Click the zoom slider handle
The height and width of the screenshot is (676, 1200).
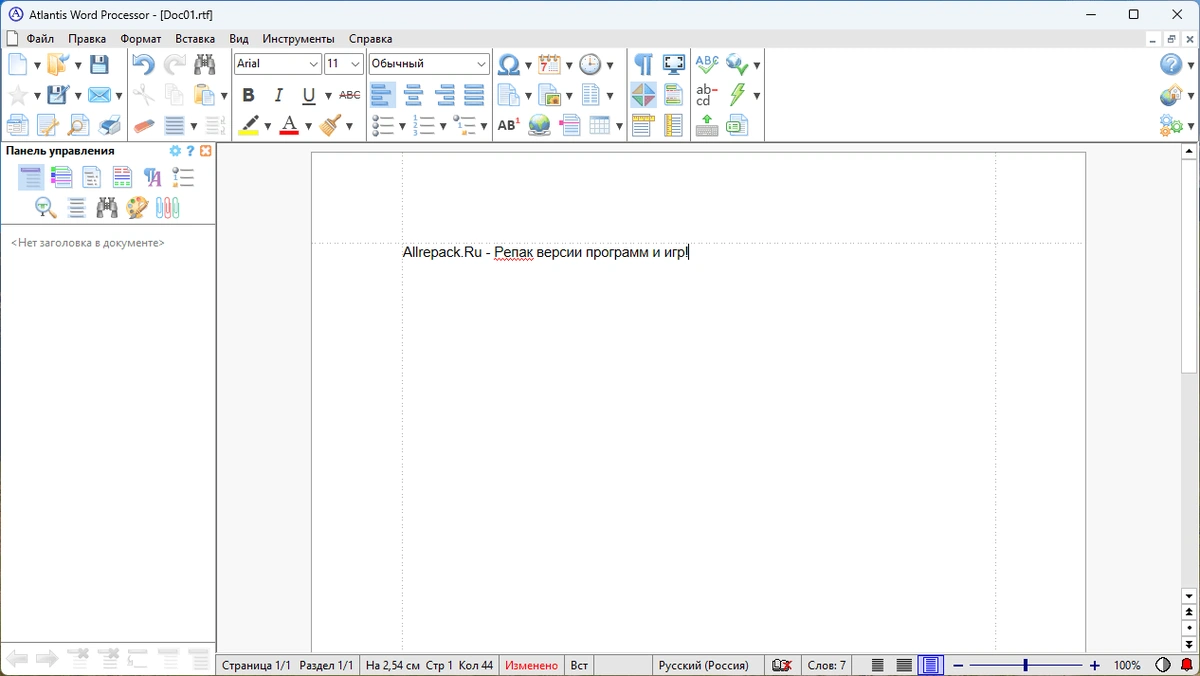pos(1025,665)
